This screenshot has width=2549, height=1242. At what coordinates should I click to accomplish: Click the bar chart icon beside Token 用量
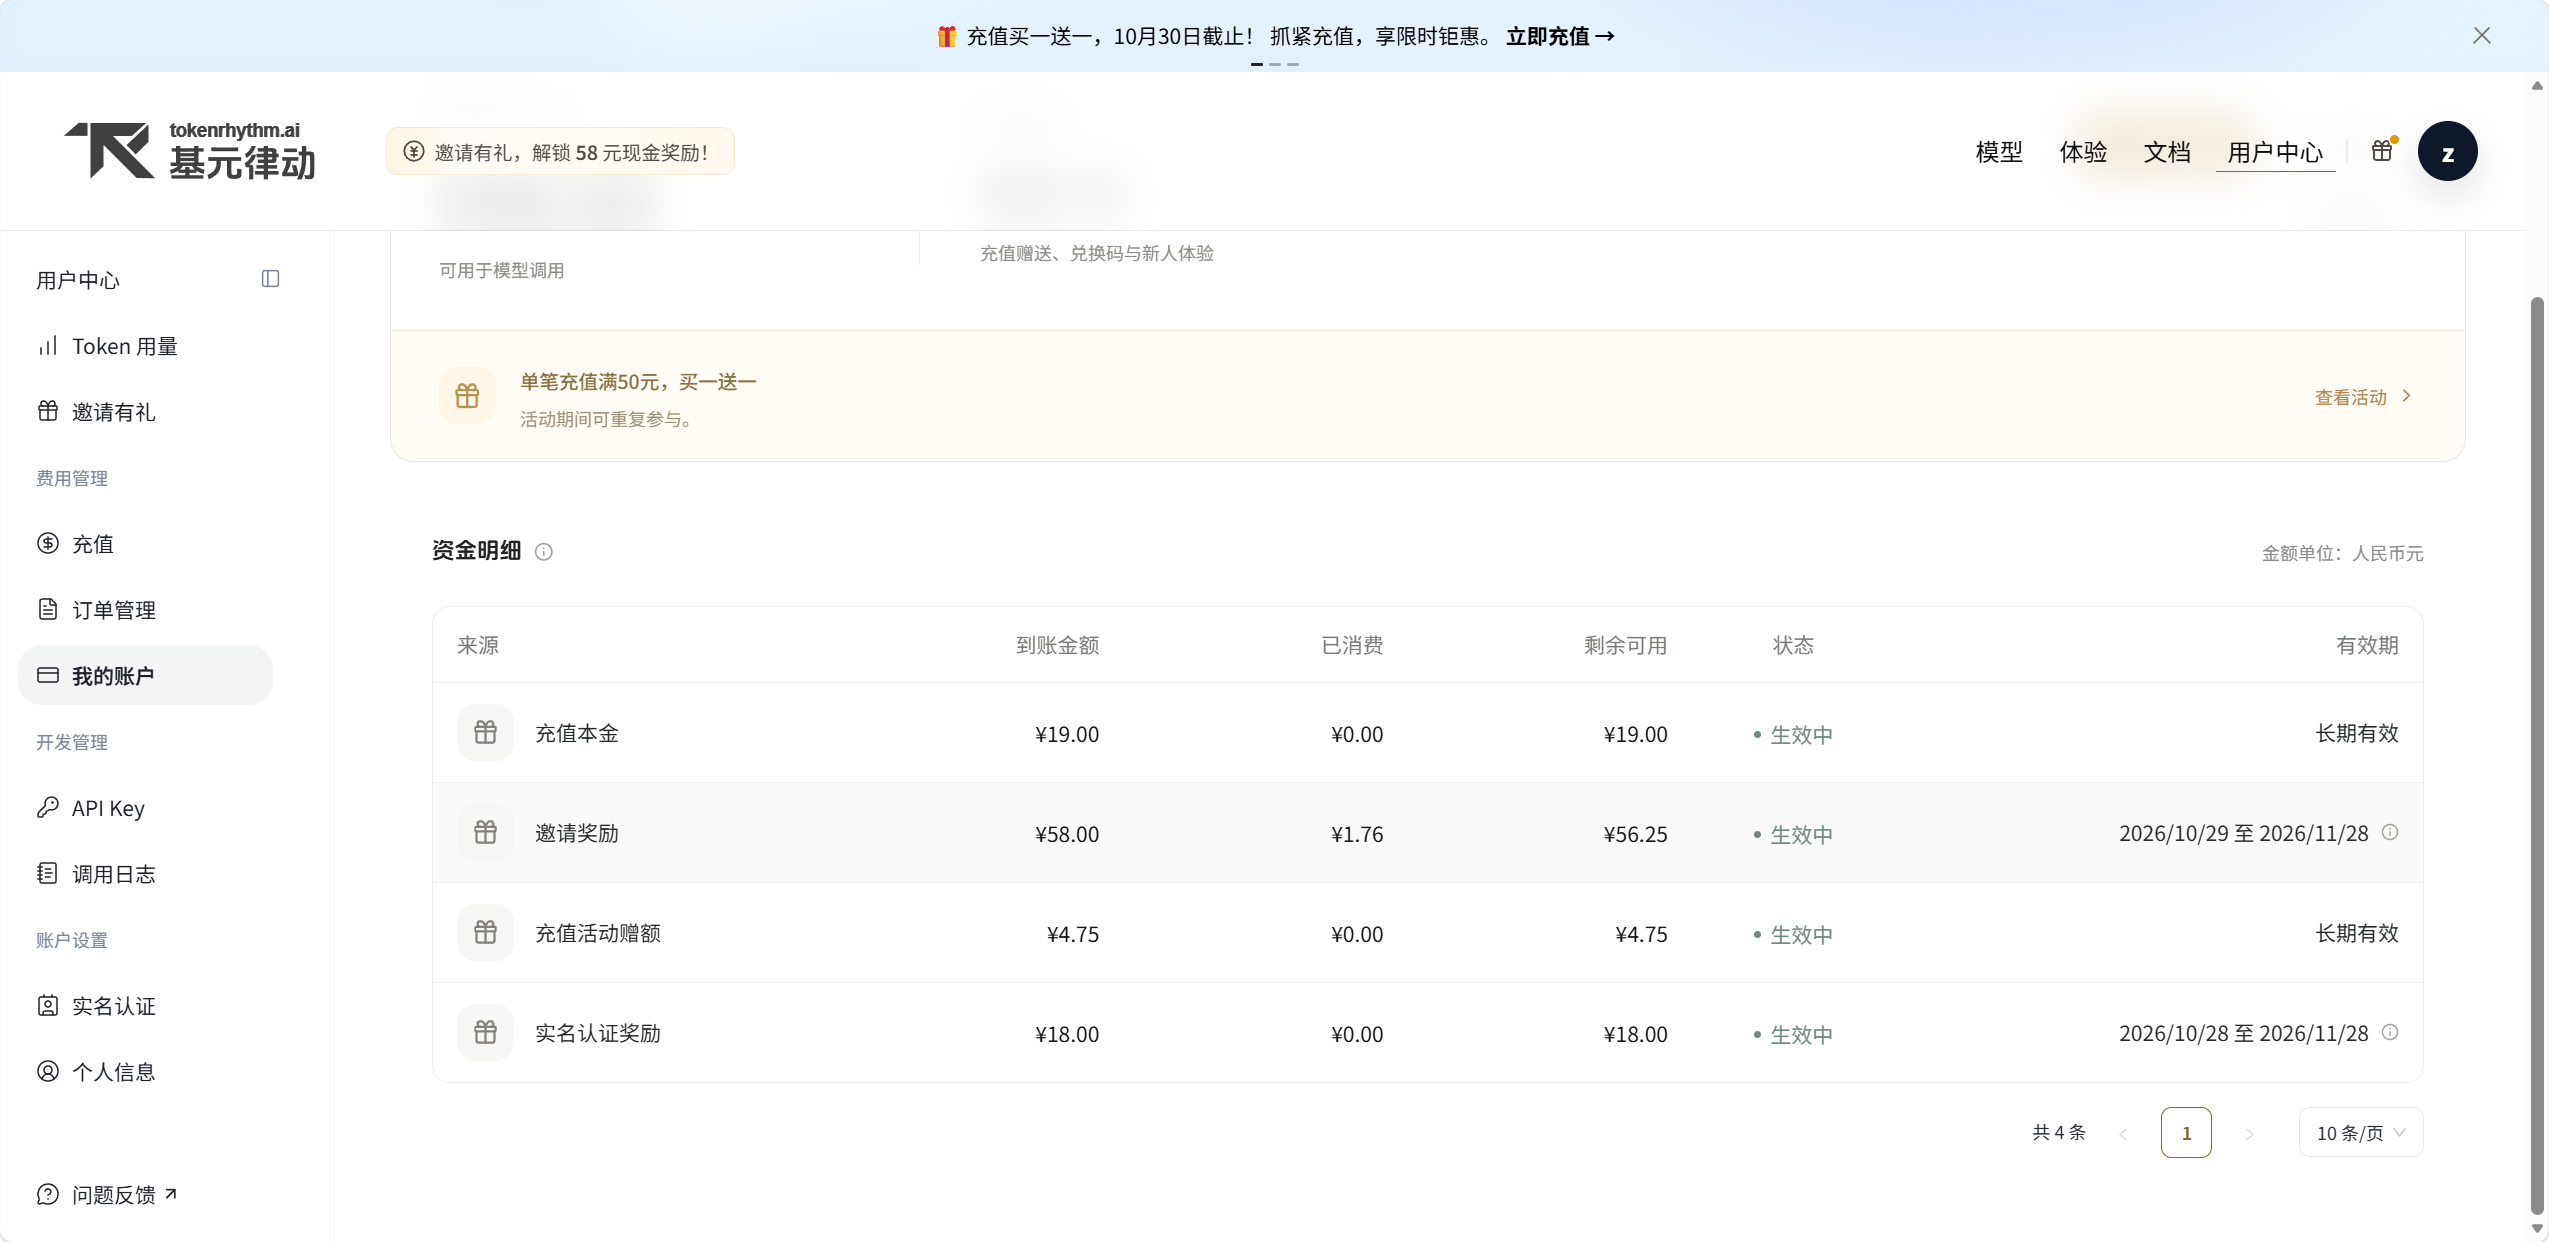click(47, 346)
